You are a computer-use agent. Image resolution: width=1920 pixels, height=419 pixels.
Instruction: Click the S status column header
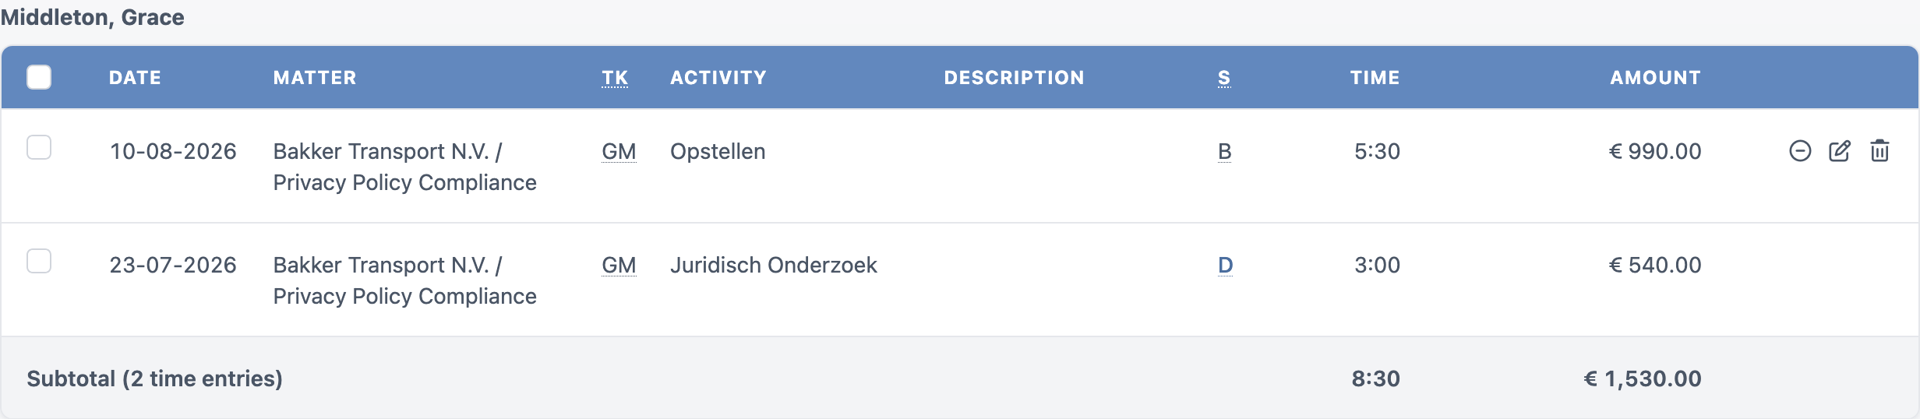pyautogui.click(x=1224, y=78)
